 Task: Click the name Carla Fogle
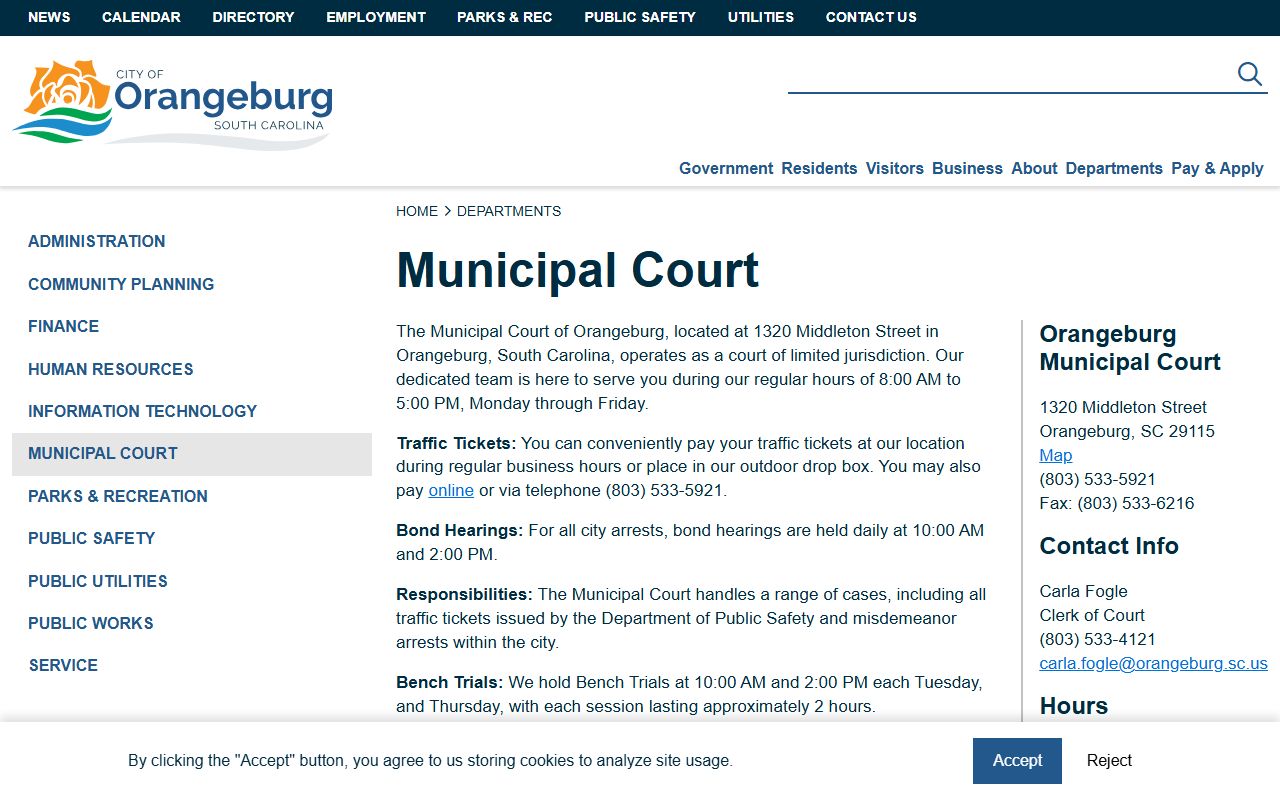point(1083,591)
